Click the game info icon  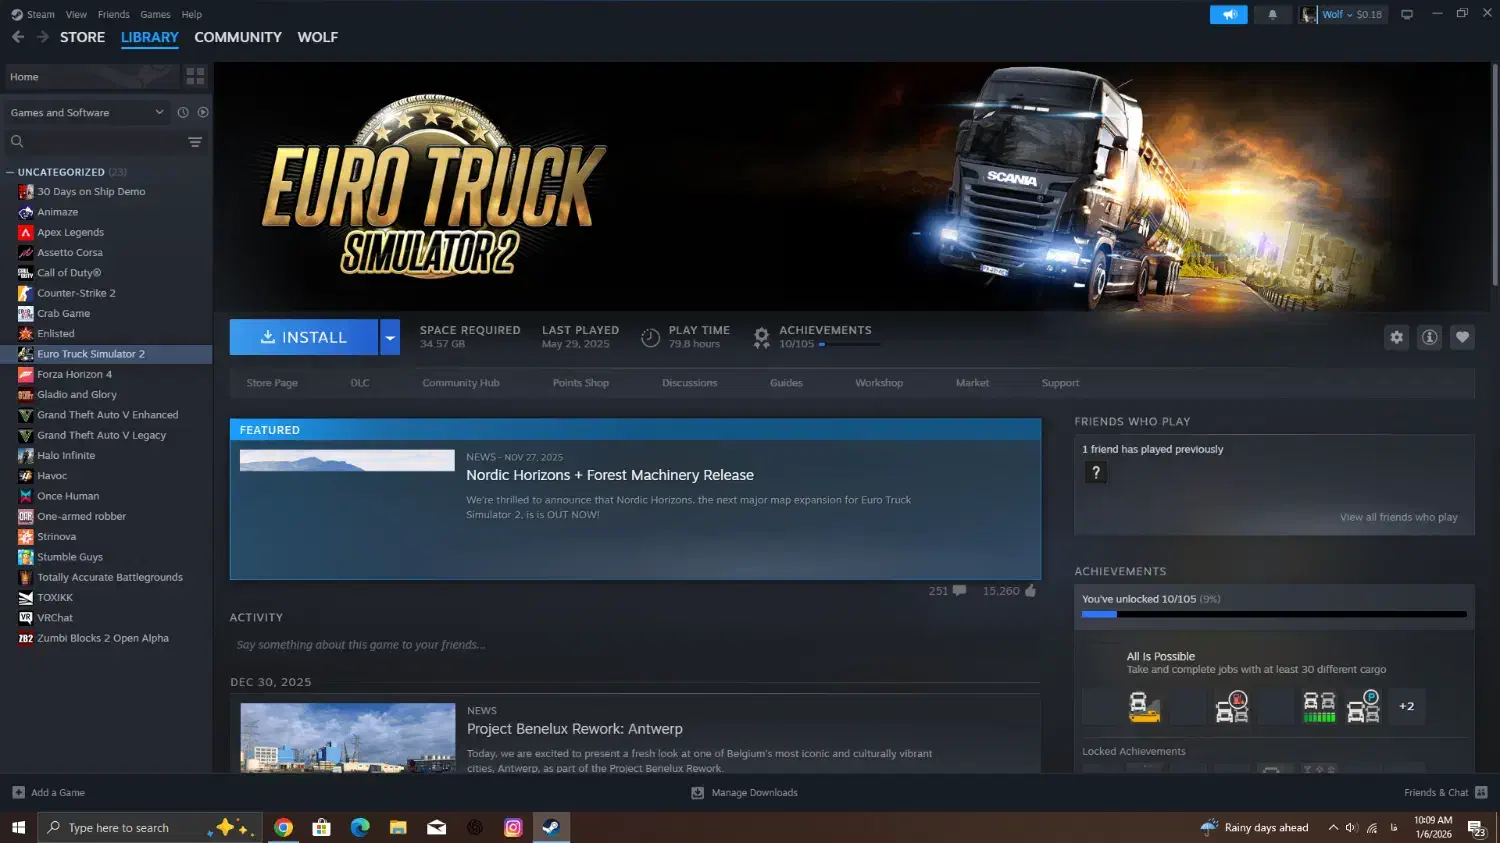point(1429,338)
